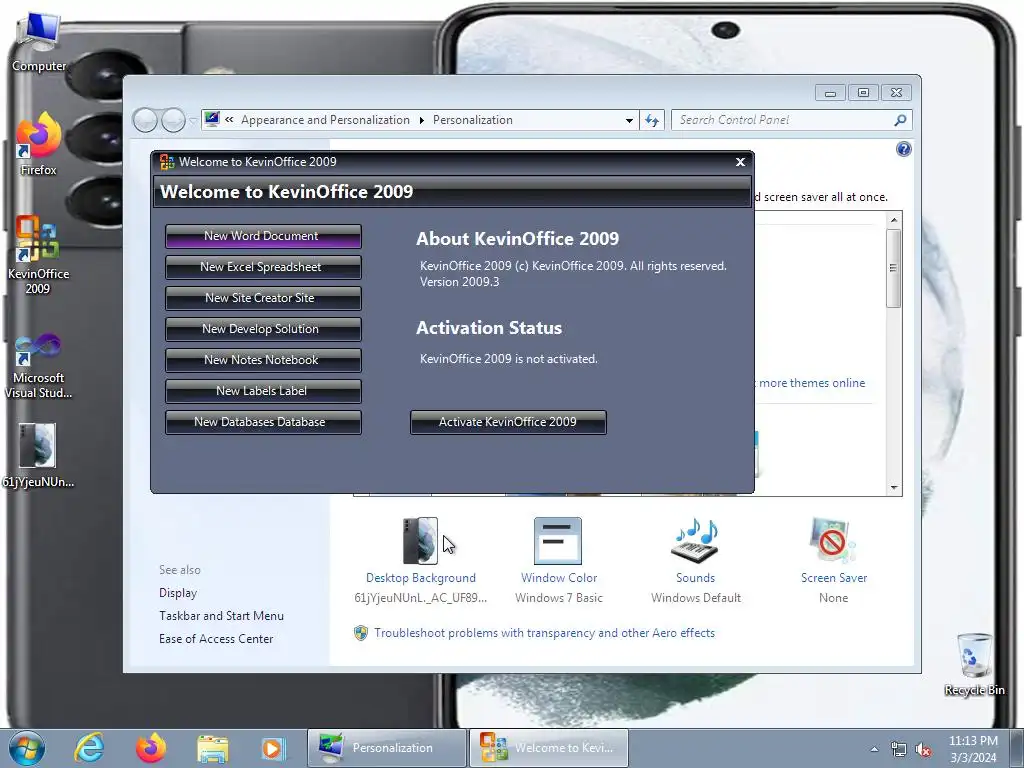Select the Firefox desktop shortcut

click(39, 145)
